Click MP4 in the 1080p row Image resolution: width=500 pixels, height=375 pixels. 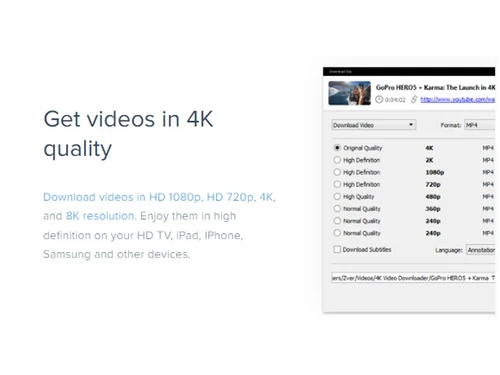[488, 172]
